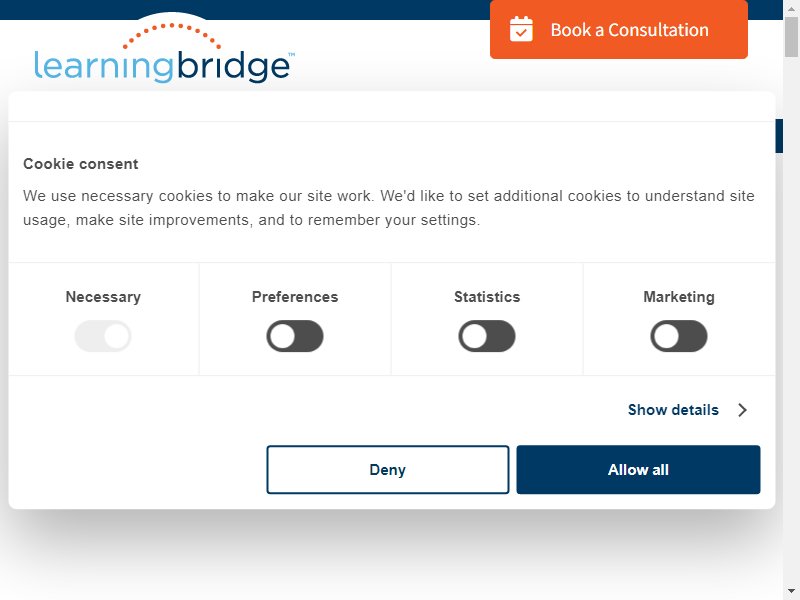Click the vertical scrollbar thumb
The width and height of the screenshot is (800, 600).
point(791,37)
